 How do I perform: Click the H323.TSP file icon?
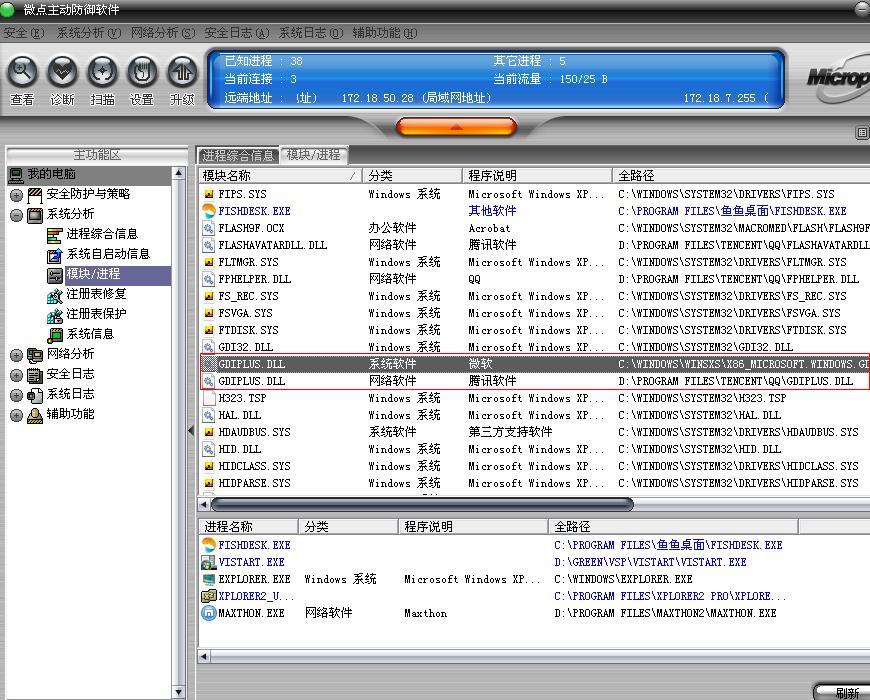[209, 398]
